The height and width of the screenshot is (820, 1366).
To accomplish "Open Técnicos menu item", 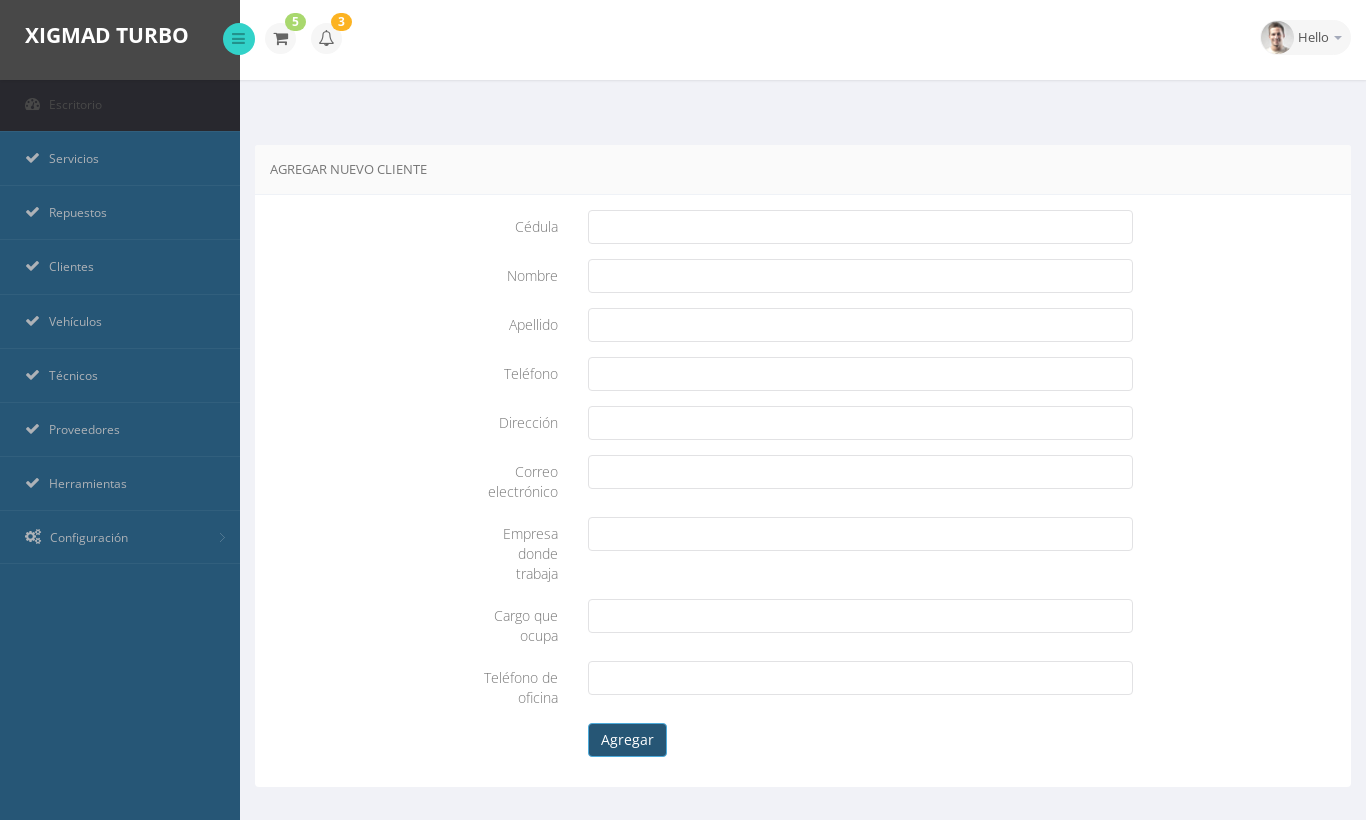I will tap(120, 376).
